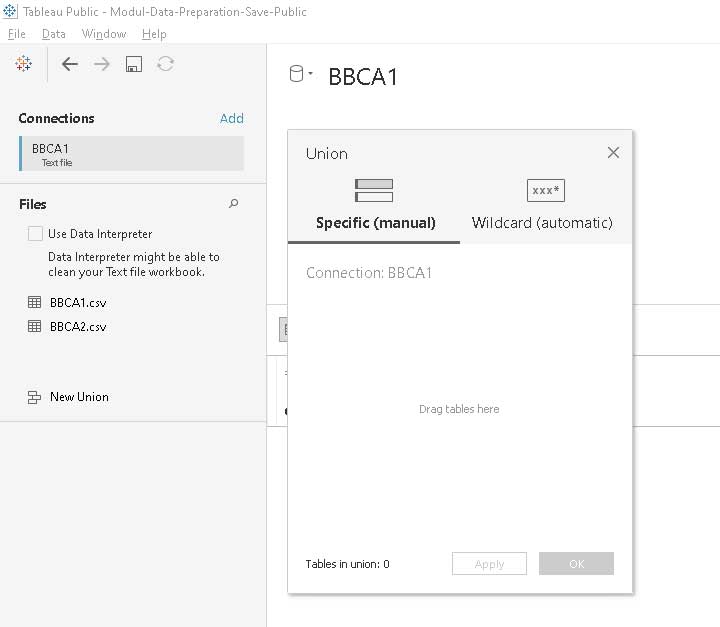Image resolution: width=720 pixels, height=627 pixels.
Task: Open the Data menu
Action: (x=54, y=34)
